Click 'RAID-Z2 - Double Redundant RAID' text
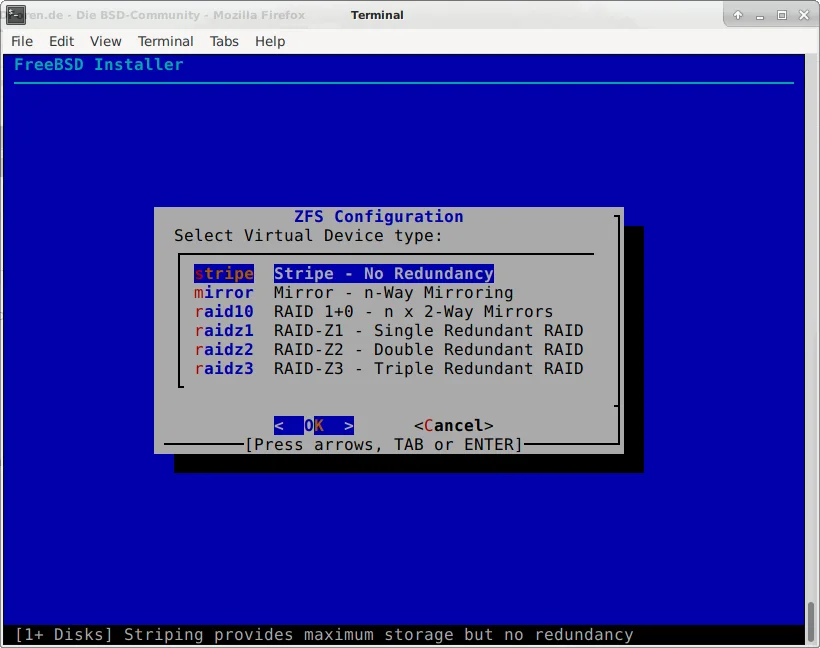 click(x=429, y=349)
